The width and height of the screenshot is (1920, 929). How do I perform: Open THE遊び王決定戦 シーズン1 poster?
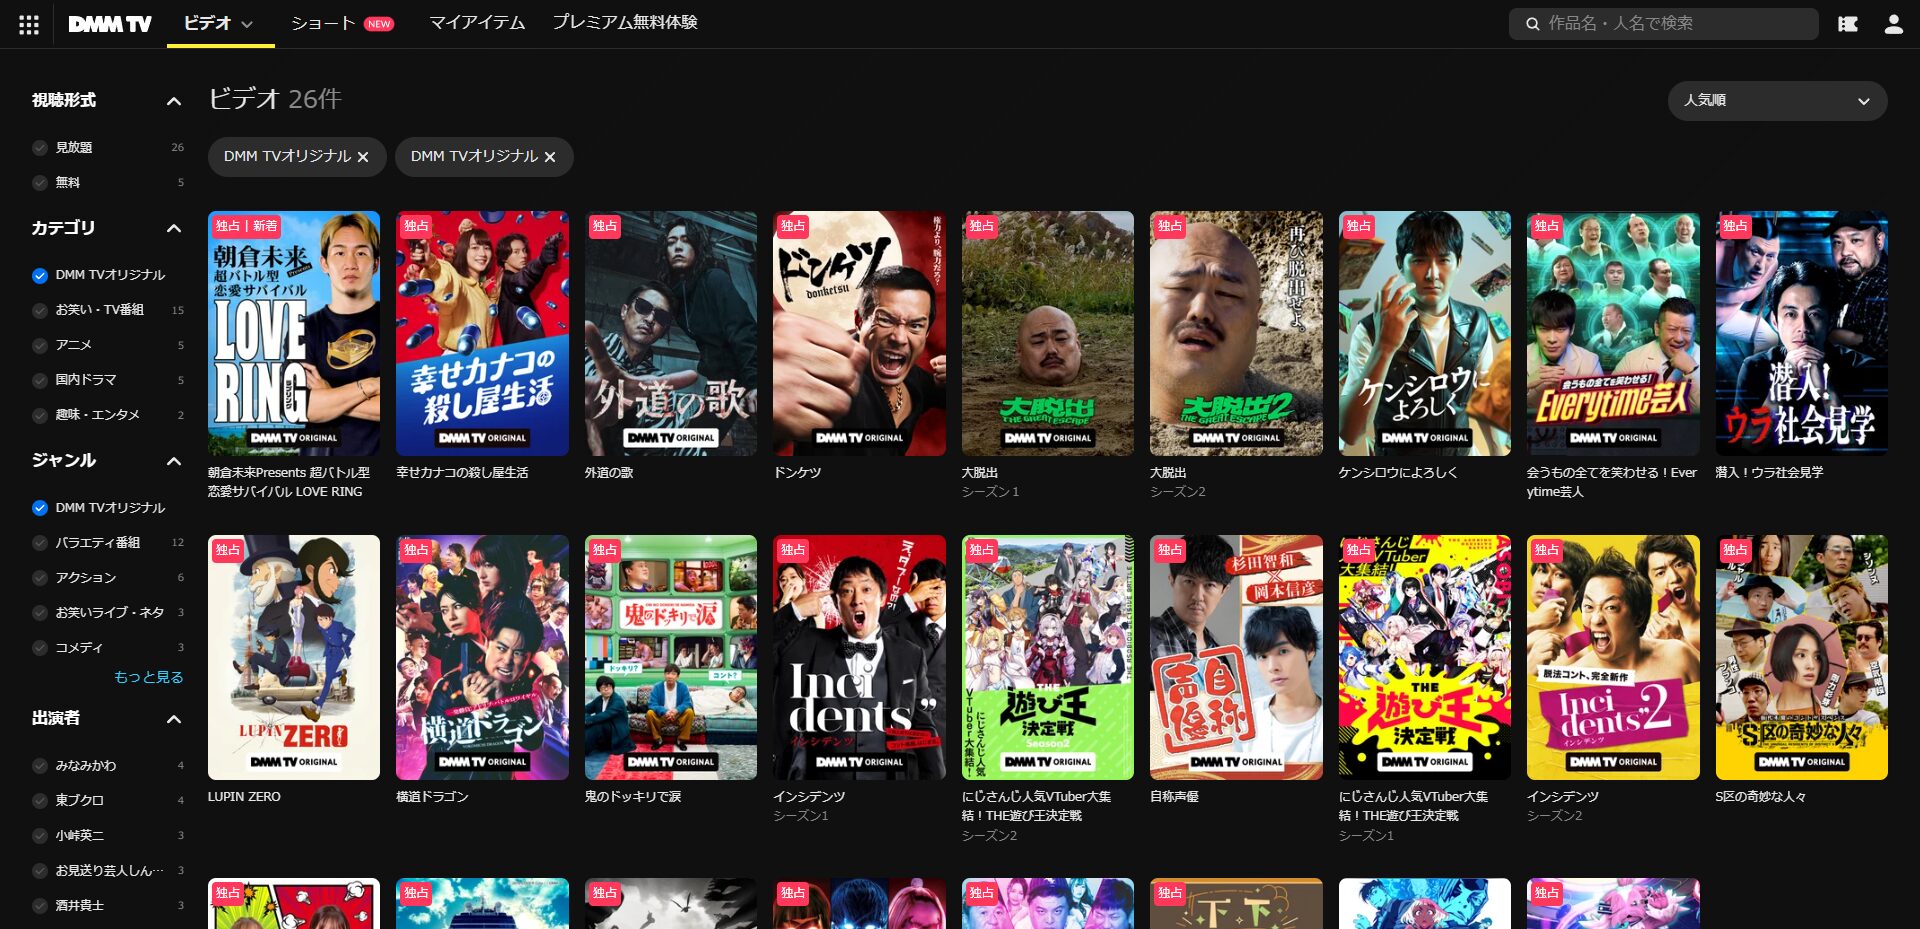(1425, 658)
